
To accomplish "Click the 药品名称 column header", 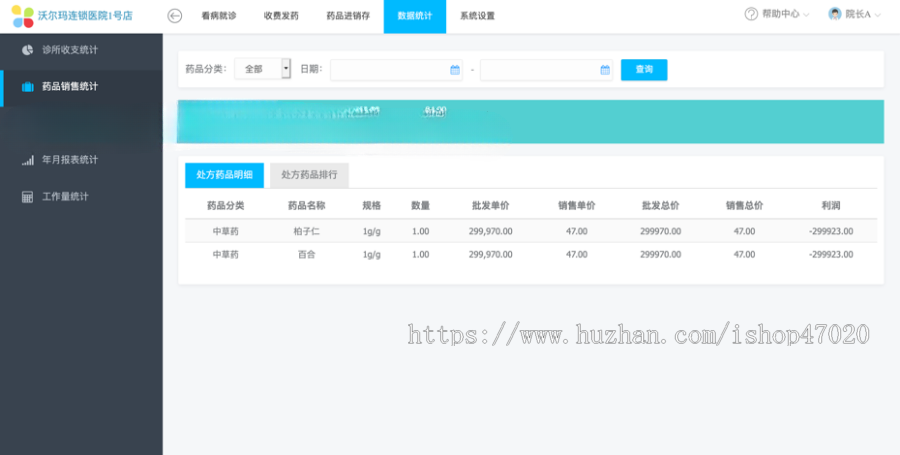I will point(307,205).
